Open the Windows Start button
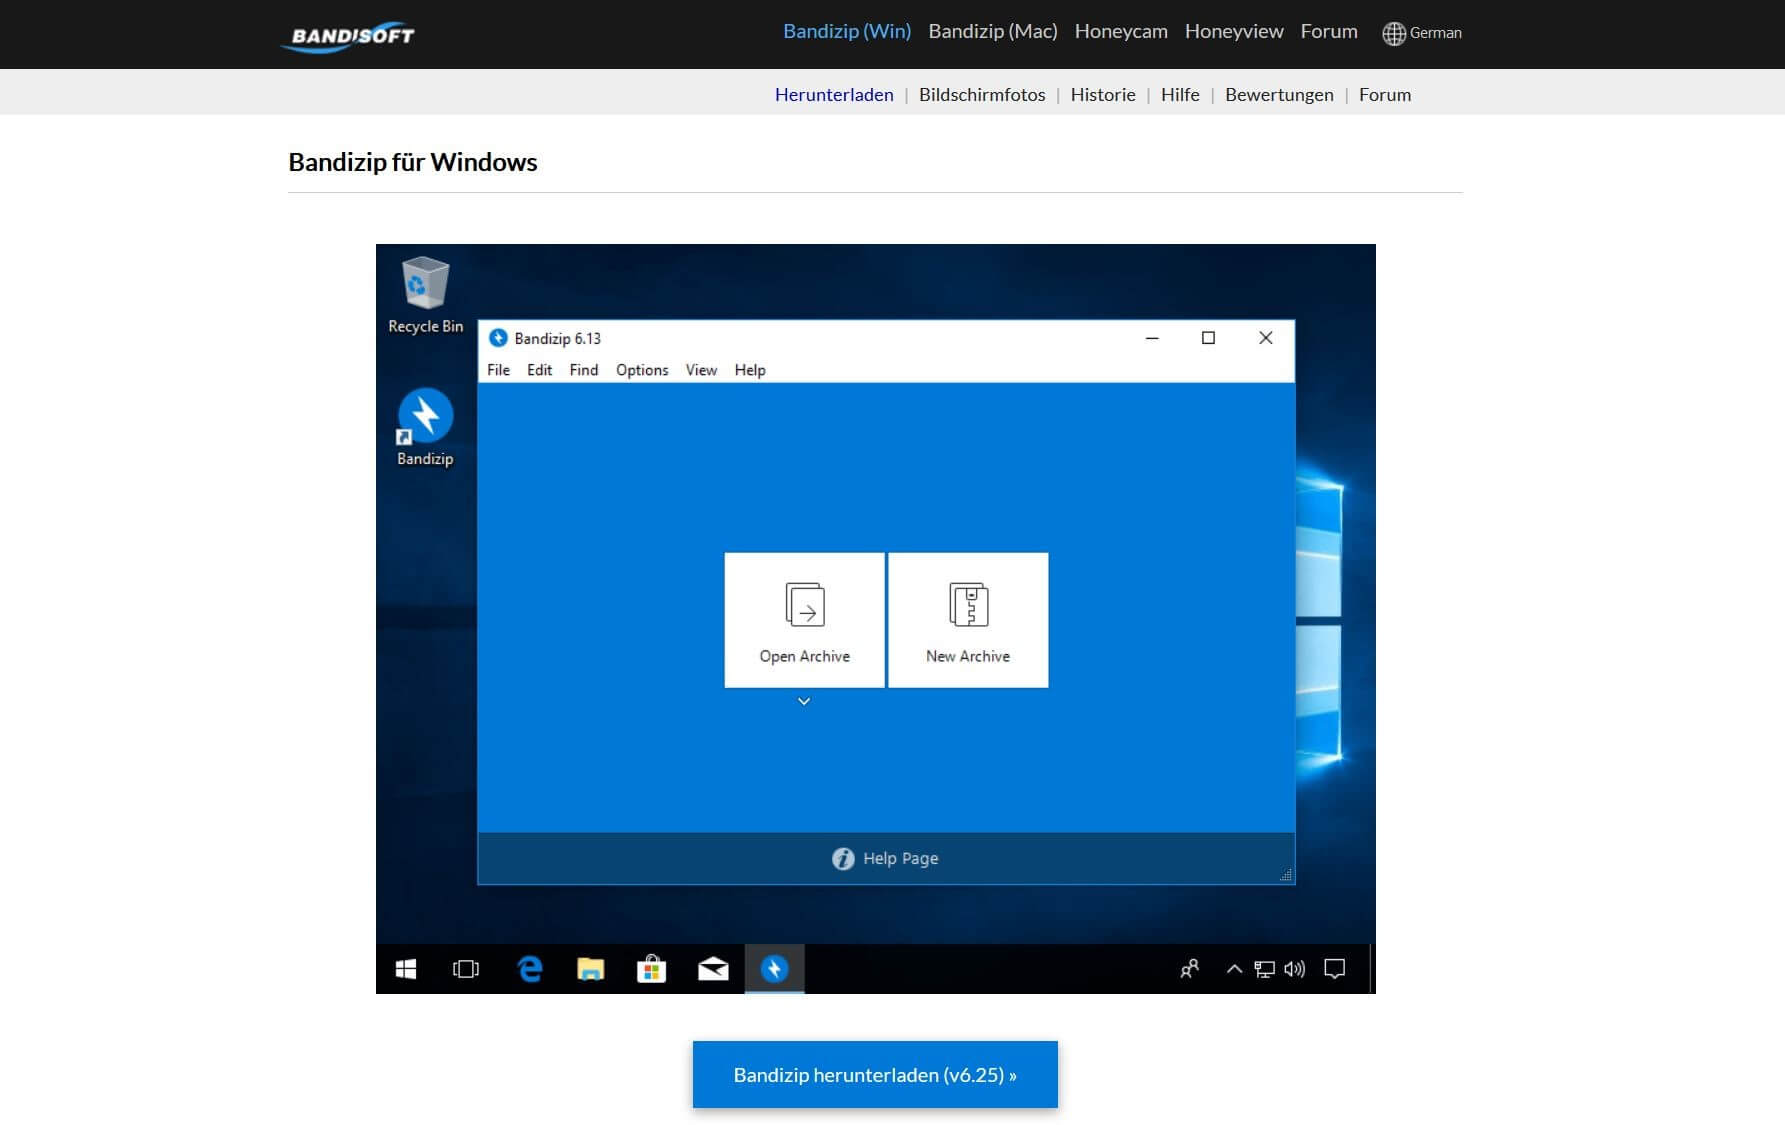1785x1125 pixels. (406, 969)
